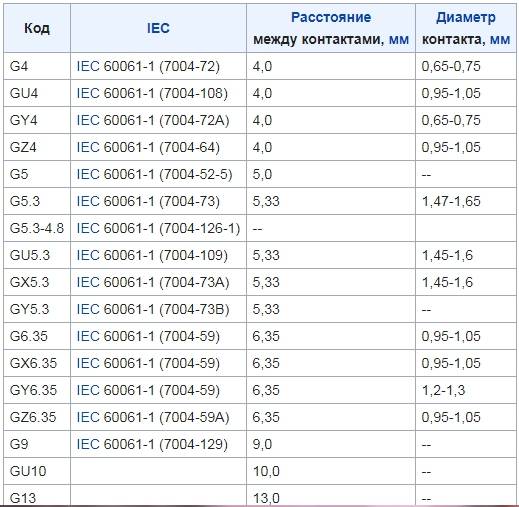This screenshot has height=507, width=519.
Task: Click the IEC link in the G4 row
Action: tap(88, 66)
